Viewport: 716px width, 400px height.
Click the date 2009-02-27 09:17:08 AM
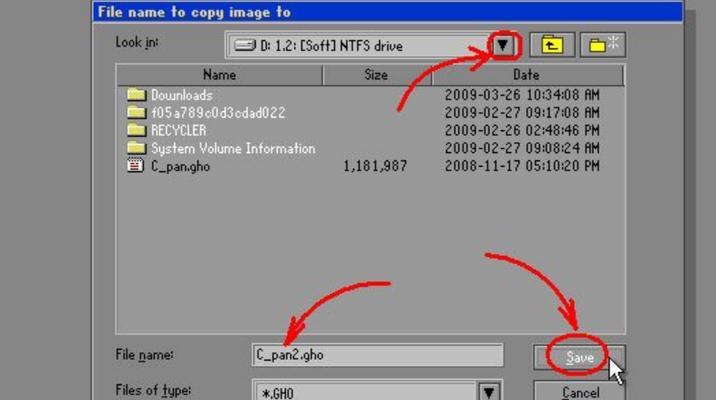(x=522, y=112)
